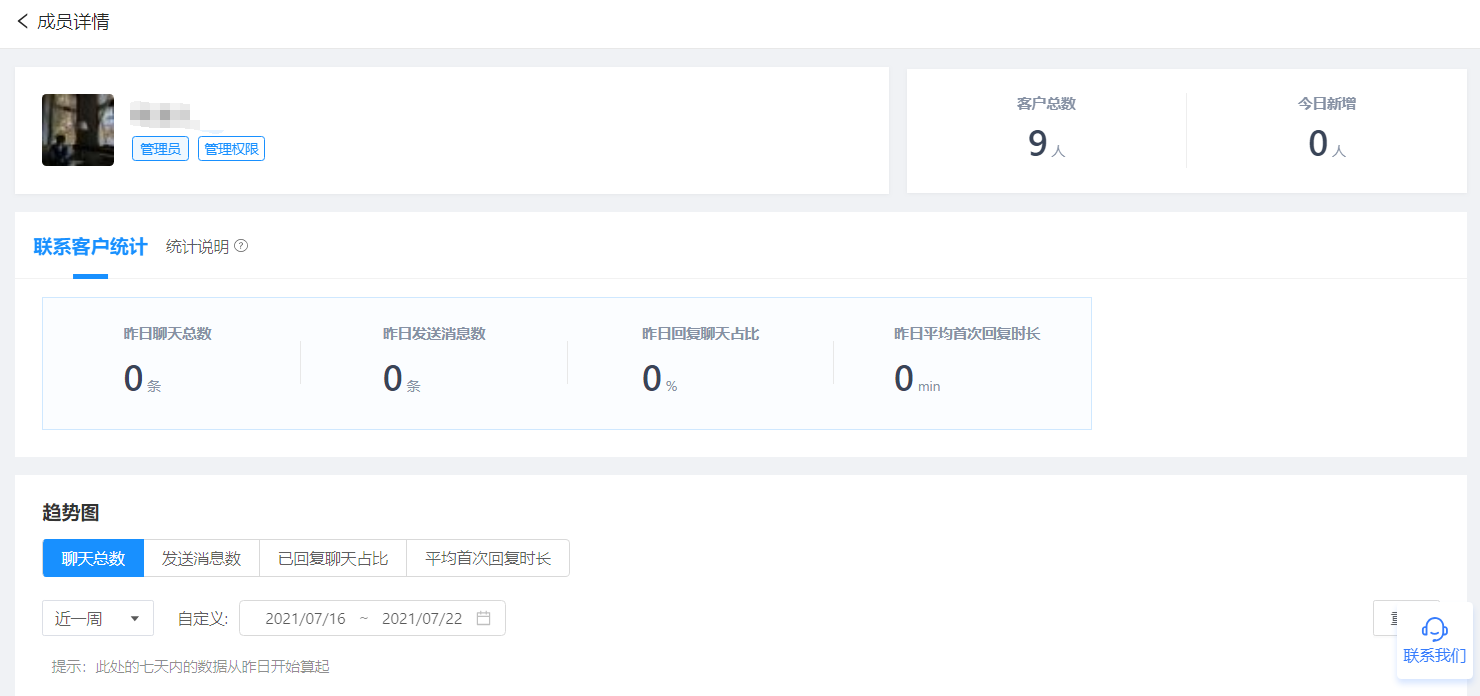Go back using the 成员详情 arrow

tap(22, 21)
